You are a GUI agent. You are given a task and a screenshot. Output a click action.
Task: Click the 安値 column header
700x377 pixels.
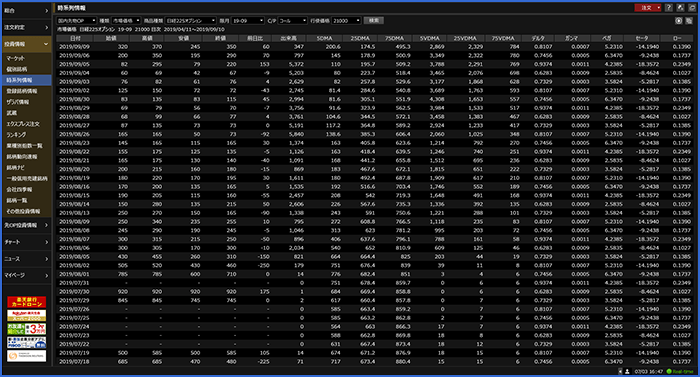(x=183, y=38)
